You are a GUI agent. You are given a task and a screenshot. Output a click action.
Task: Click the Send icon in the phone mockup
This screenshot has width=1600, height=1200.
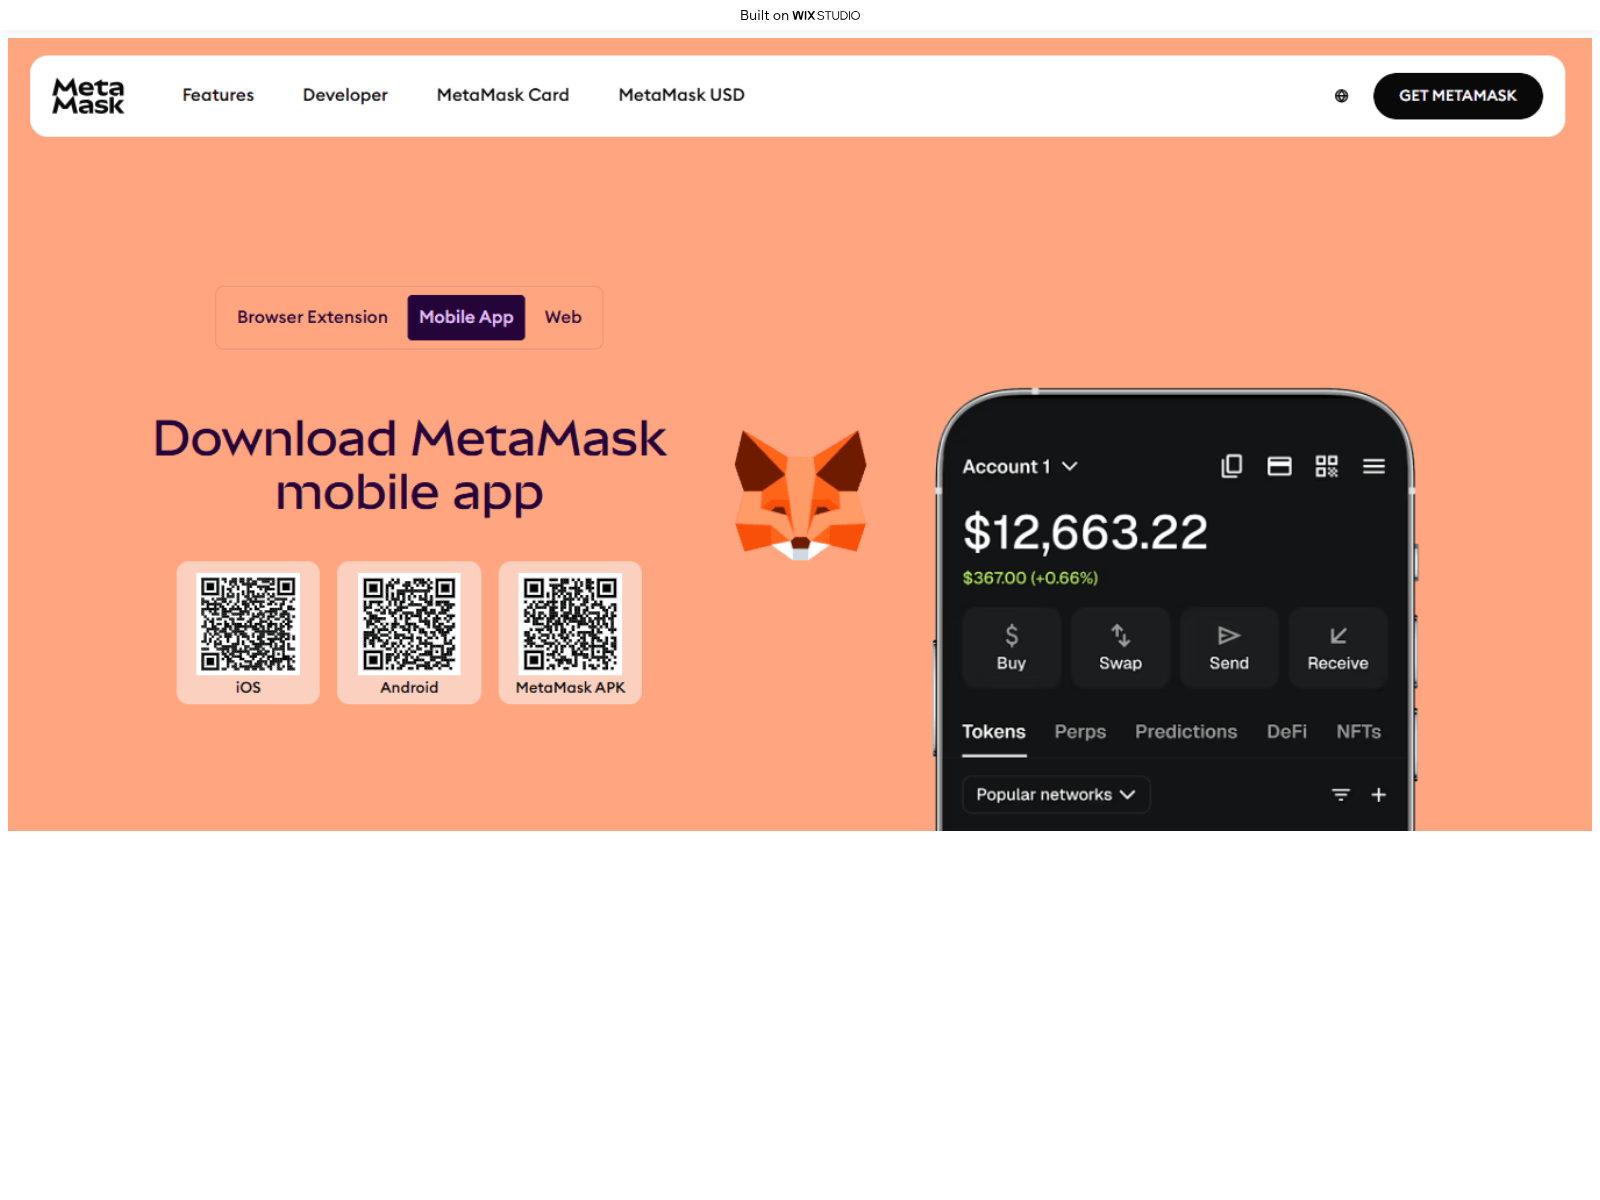coord(1228,634)
